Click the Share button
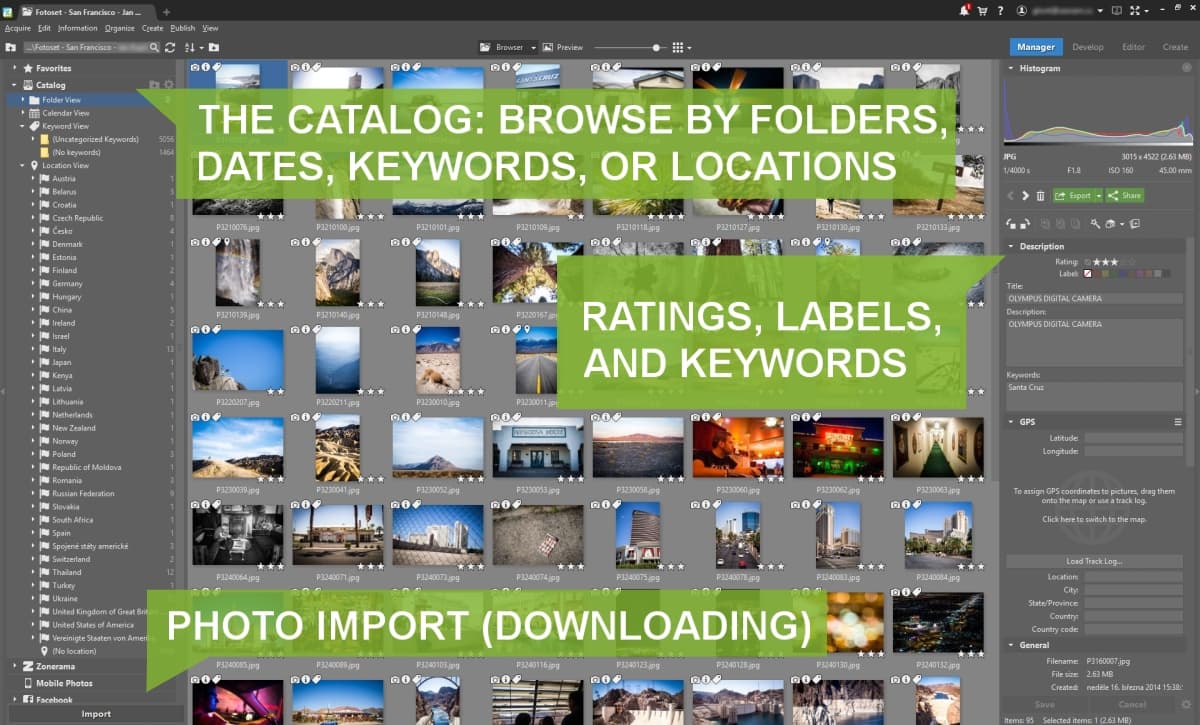The height and width of the screenshot is (725, 1200). pyautogui.click(x=1126, y=196)
